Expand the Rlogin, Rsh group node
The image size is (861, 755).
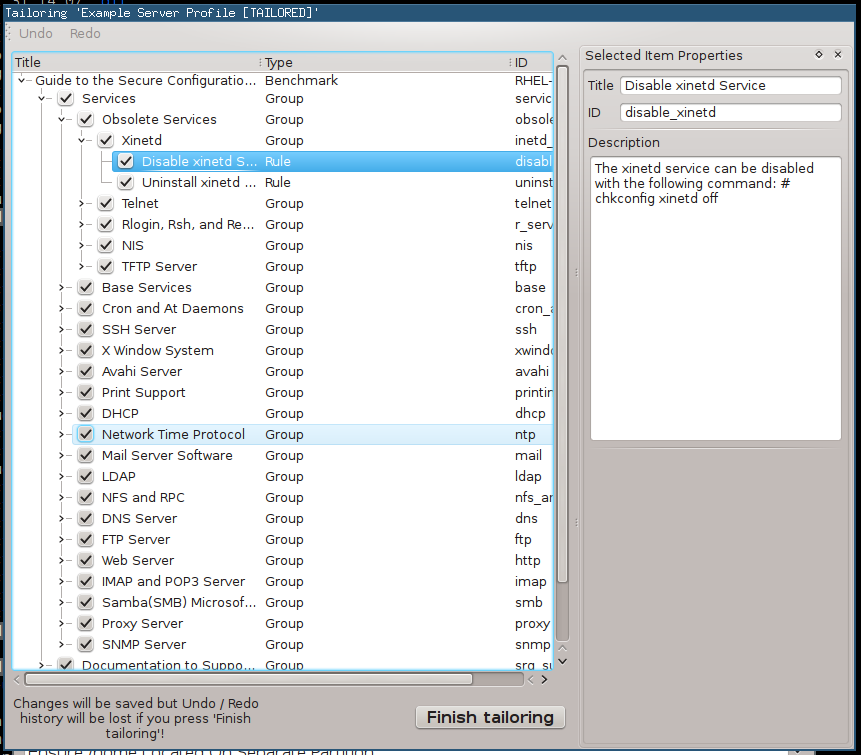tap(81, 225)
